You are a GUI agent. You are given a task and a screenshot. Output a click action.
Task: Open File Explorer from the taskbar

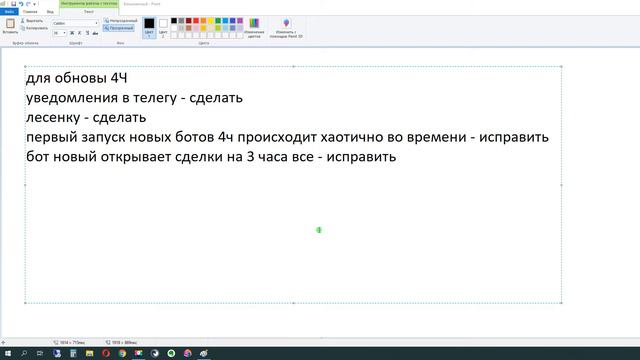[x=89, y=353]
